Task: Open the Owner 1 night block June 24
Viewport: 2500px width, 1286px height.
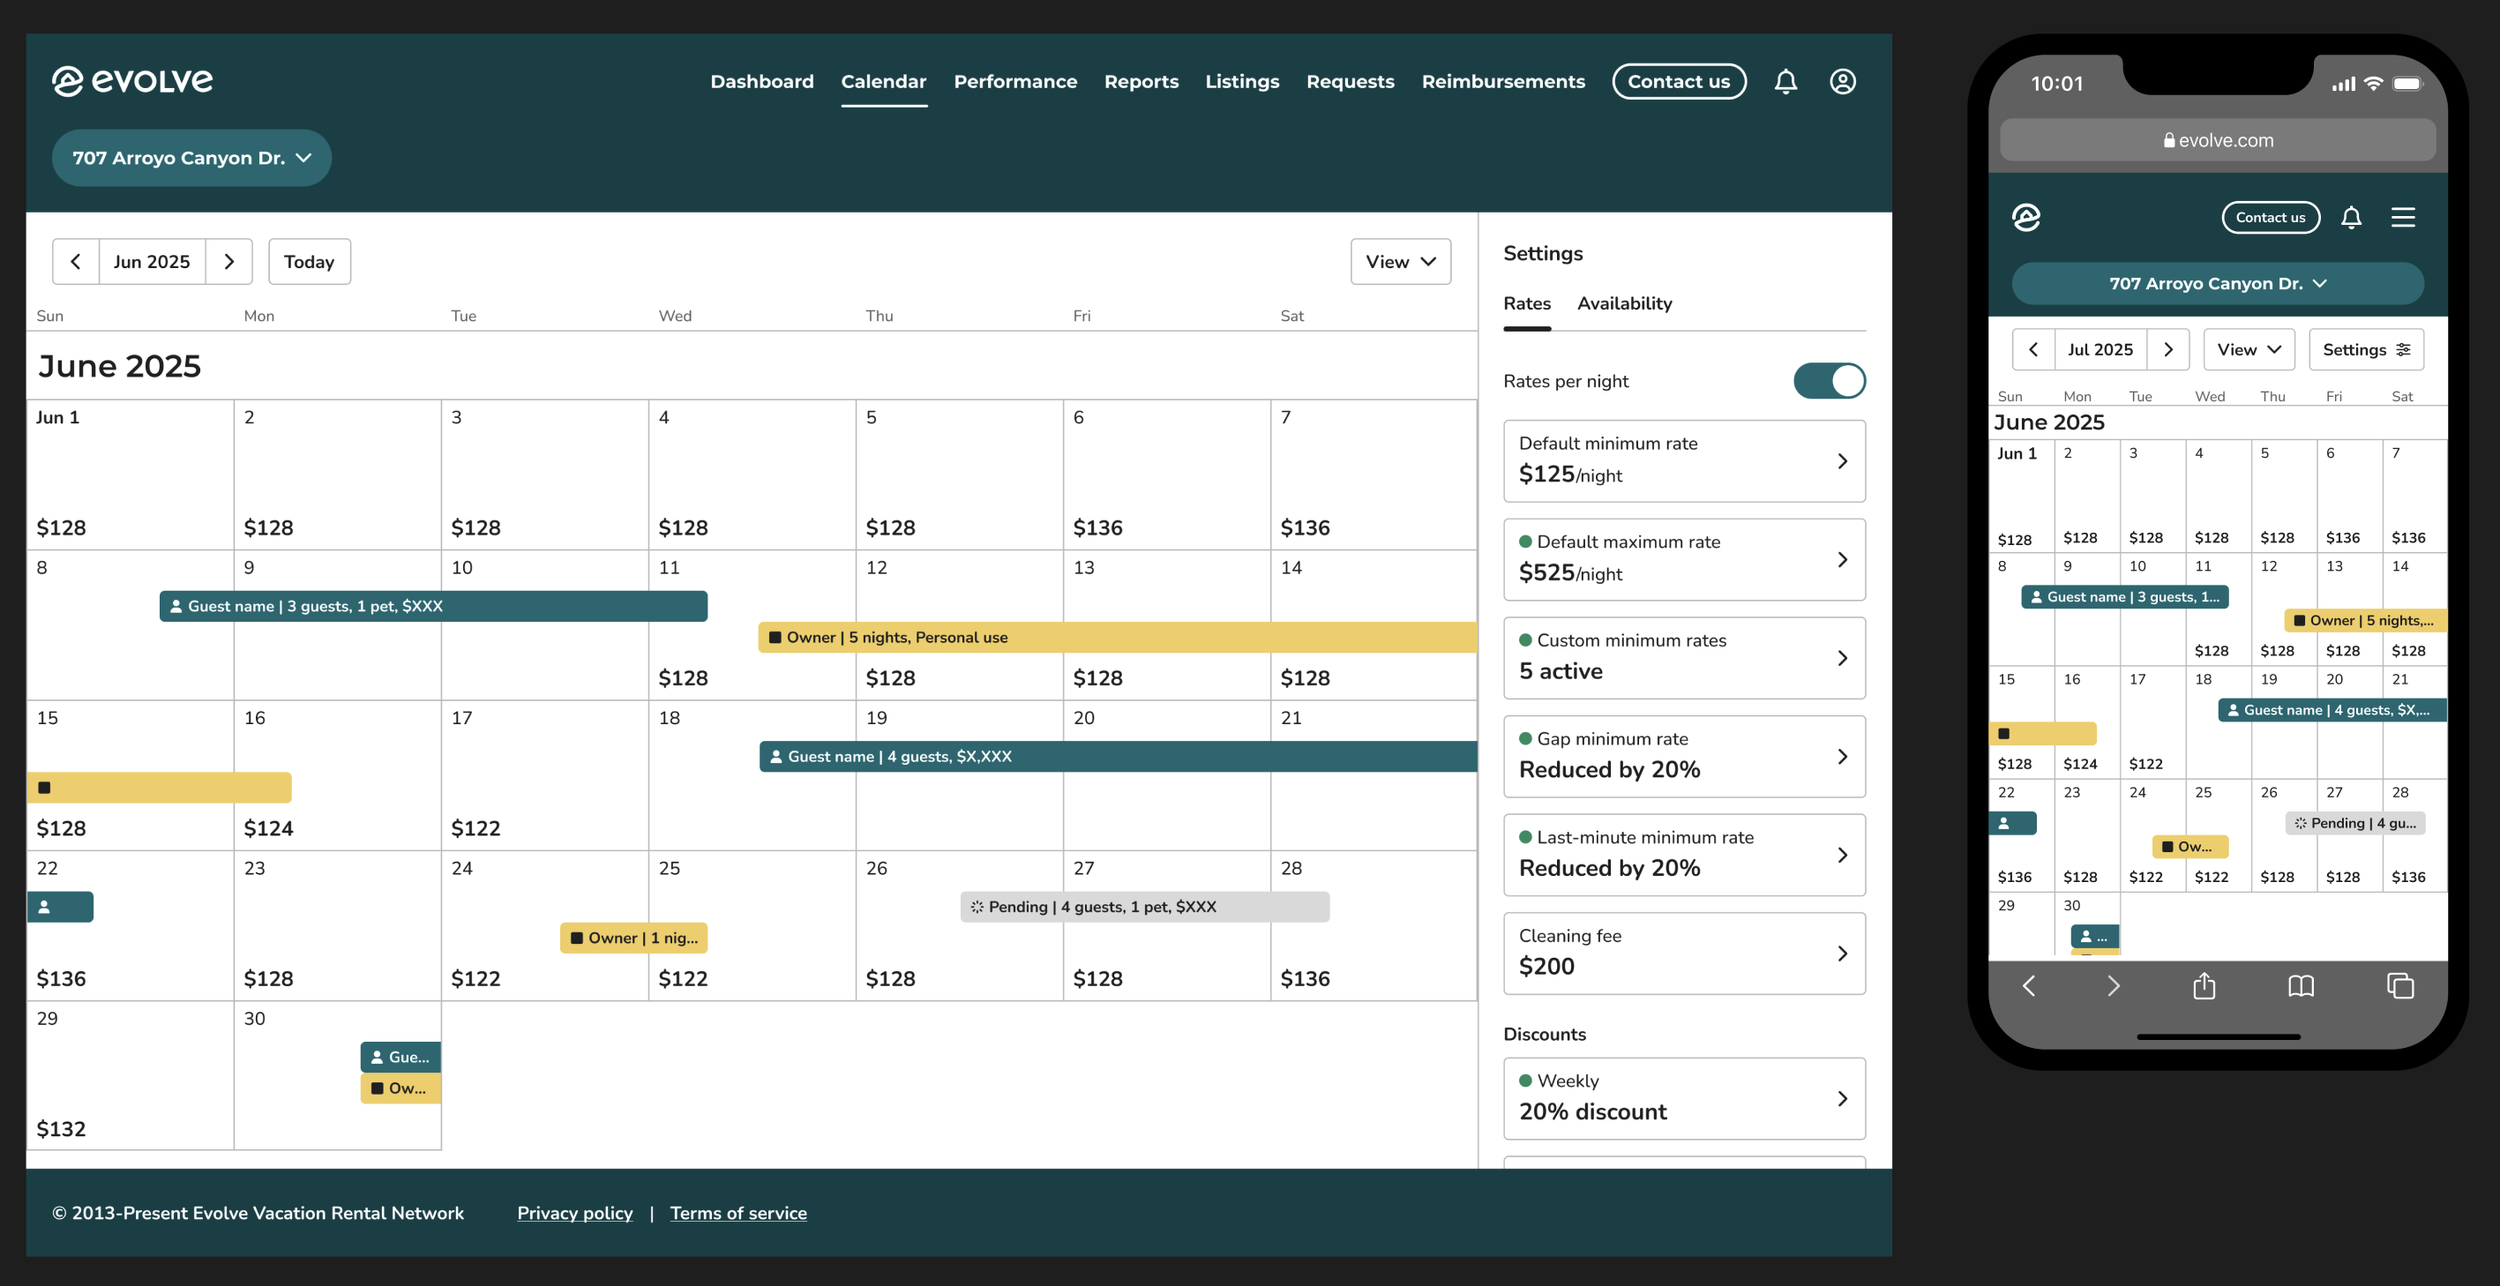Action: coord(634,938)
